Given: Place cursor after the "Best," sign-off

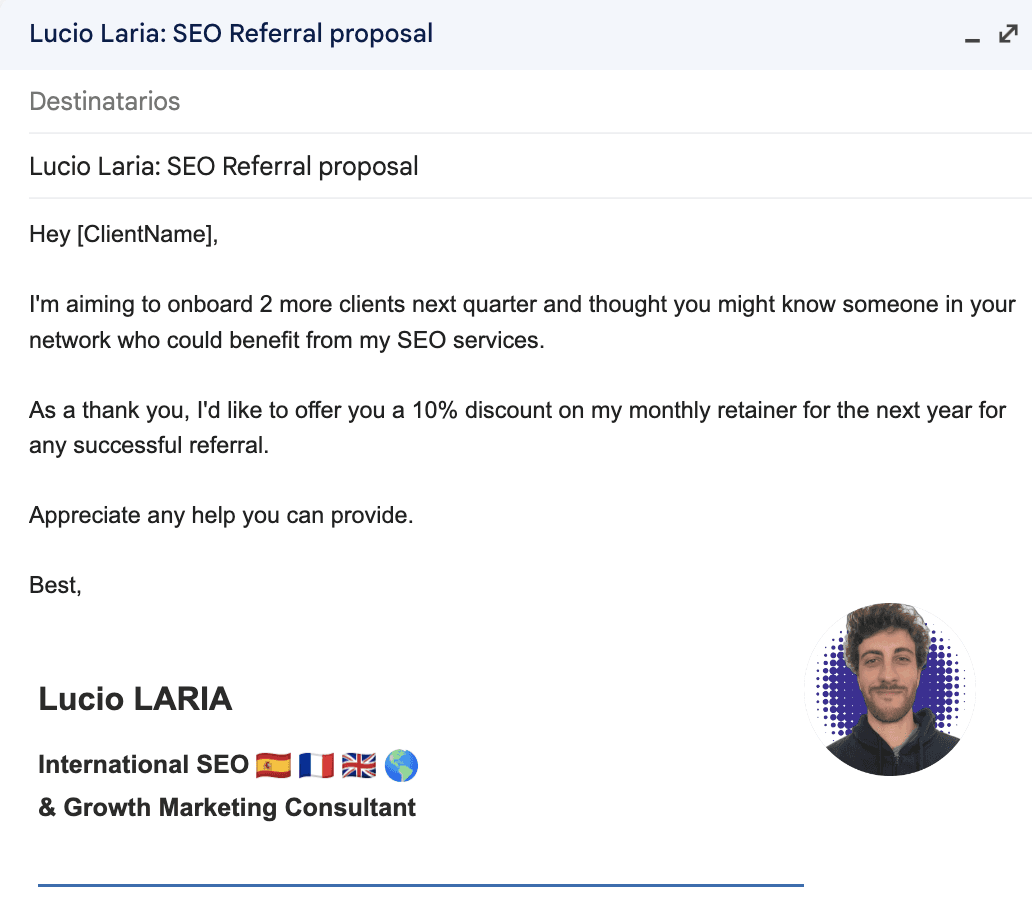Looking at the screenshot, I should click(82, 585).
